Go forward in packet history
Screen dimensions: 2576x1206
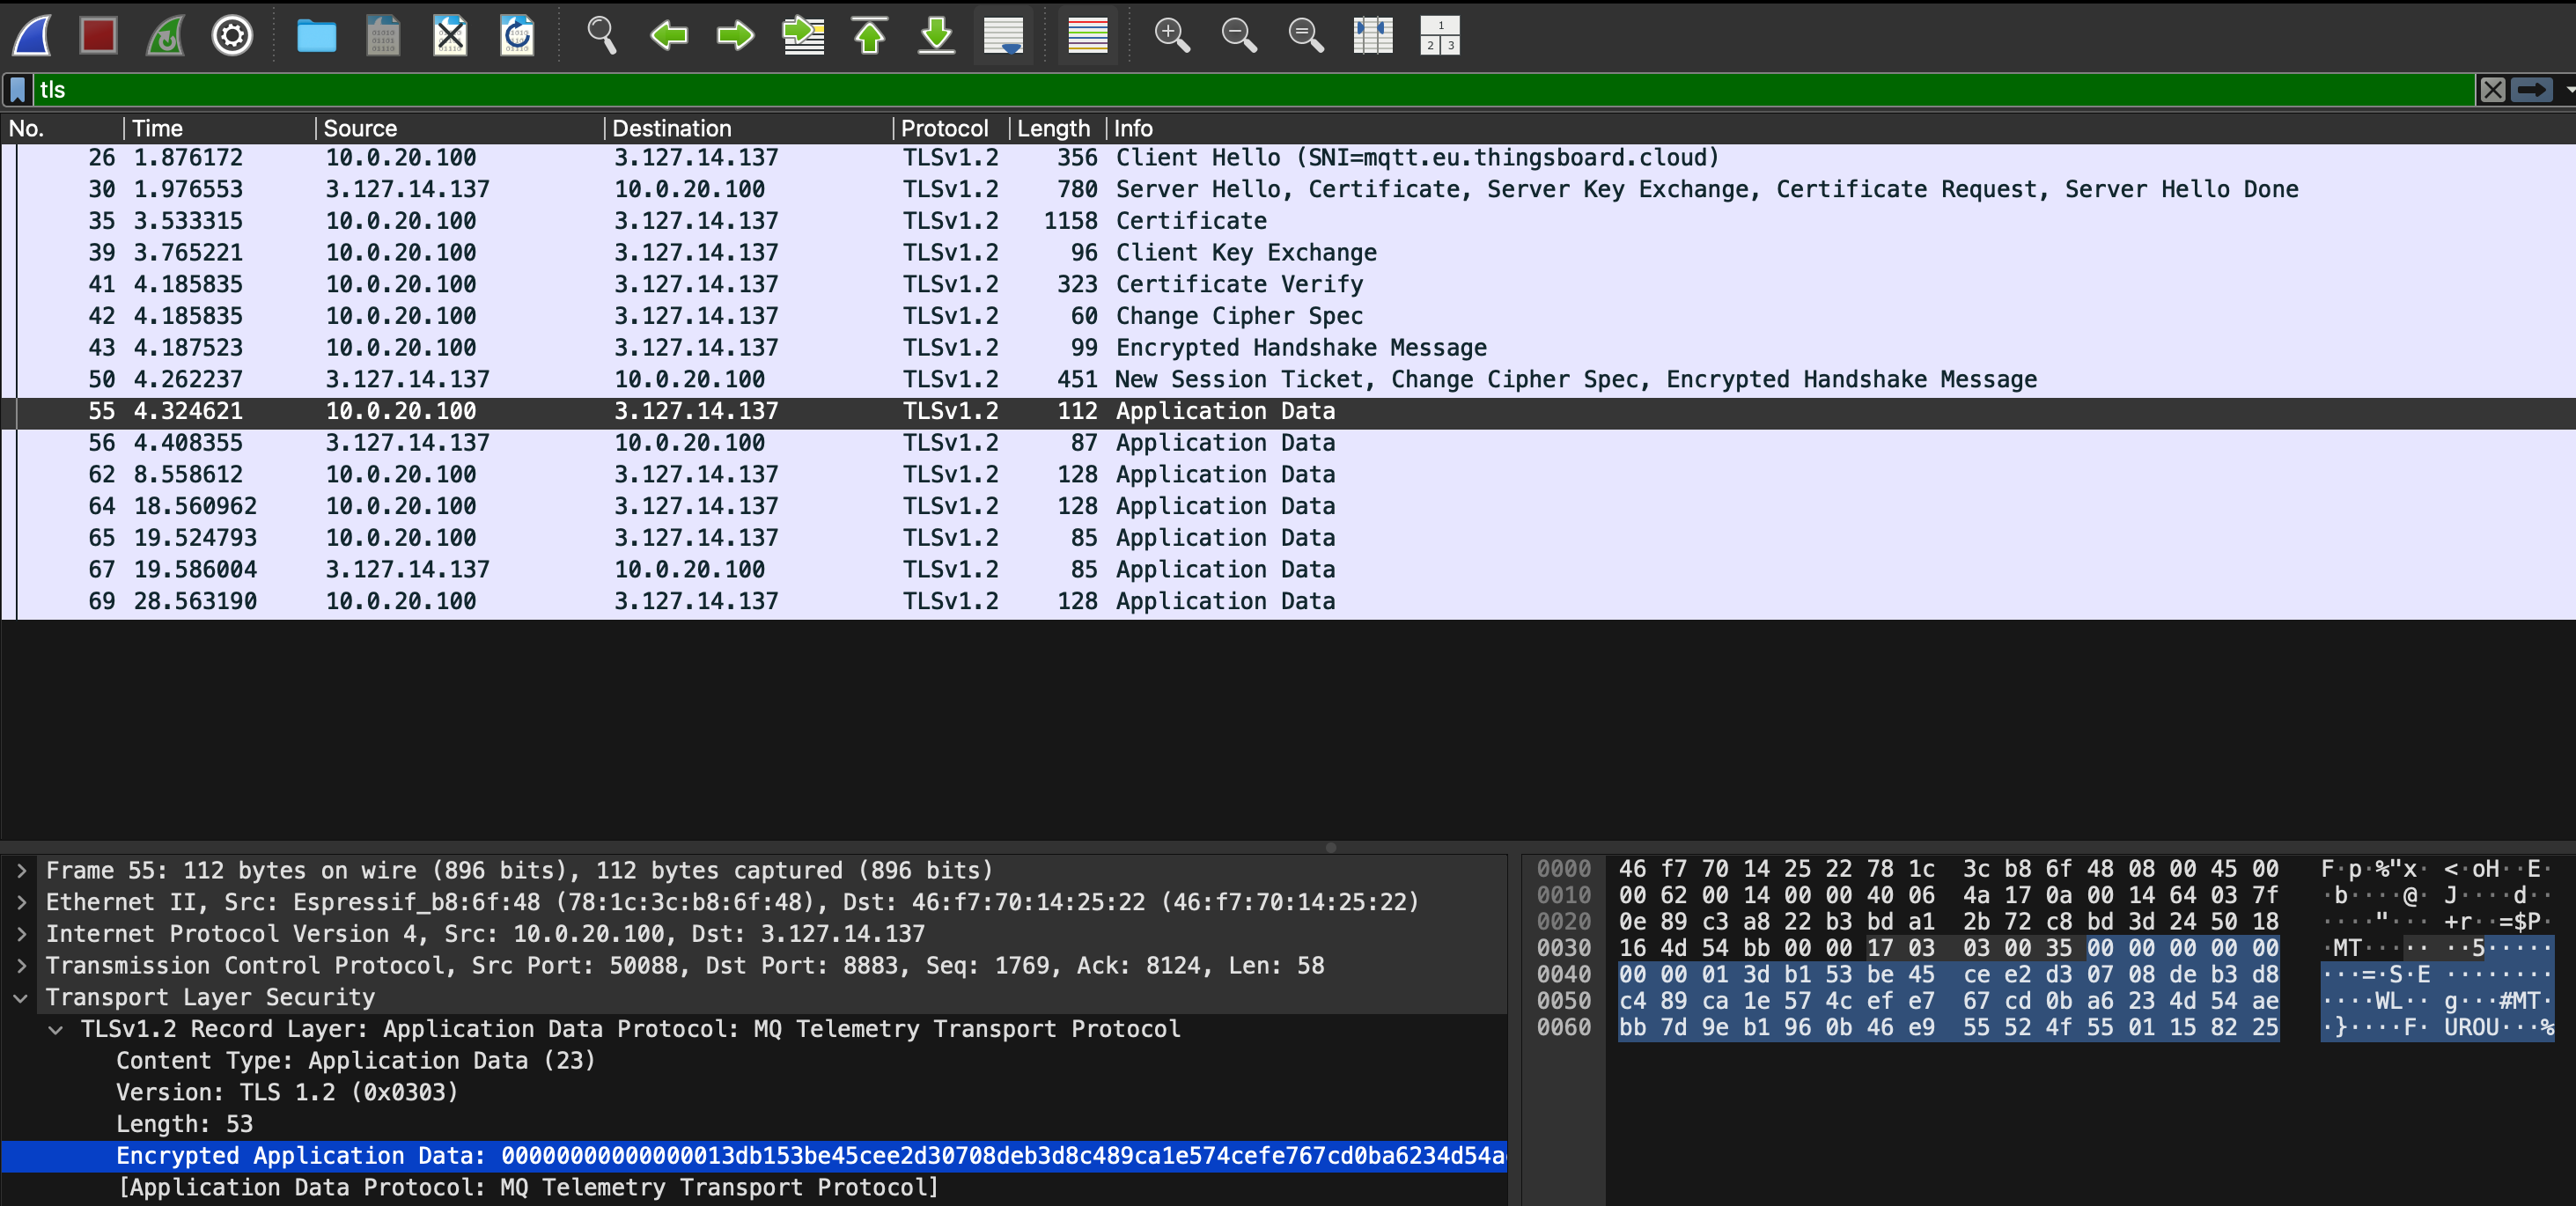pyautogui.click(x=735, y=36)
